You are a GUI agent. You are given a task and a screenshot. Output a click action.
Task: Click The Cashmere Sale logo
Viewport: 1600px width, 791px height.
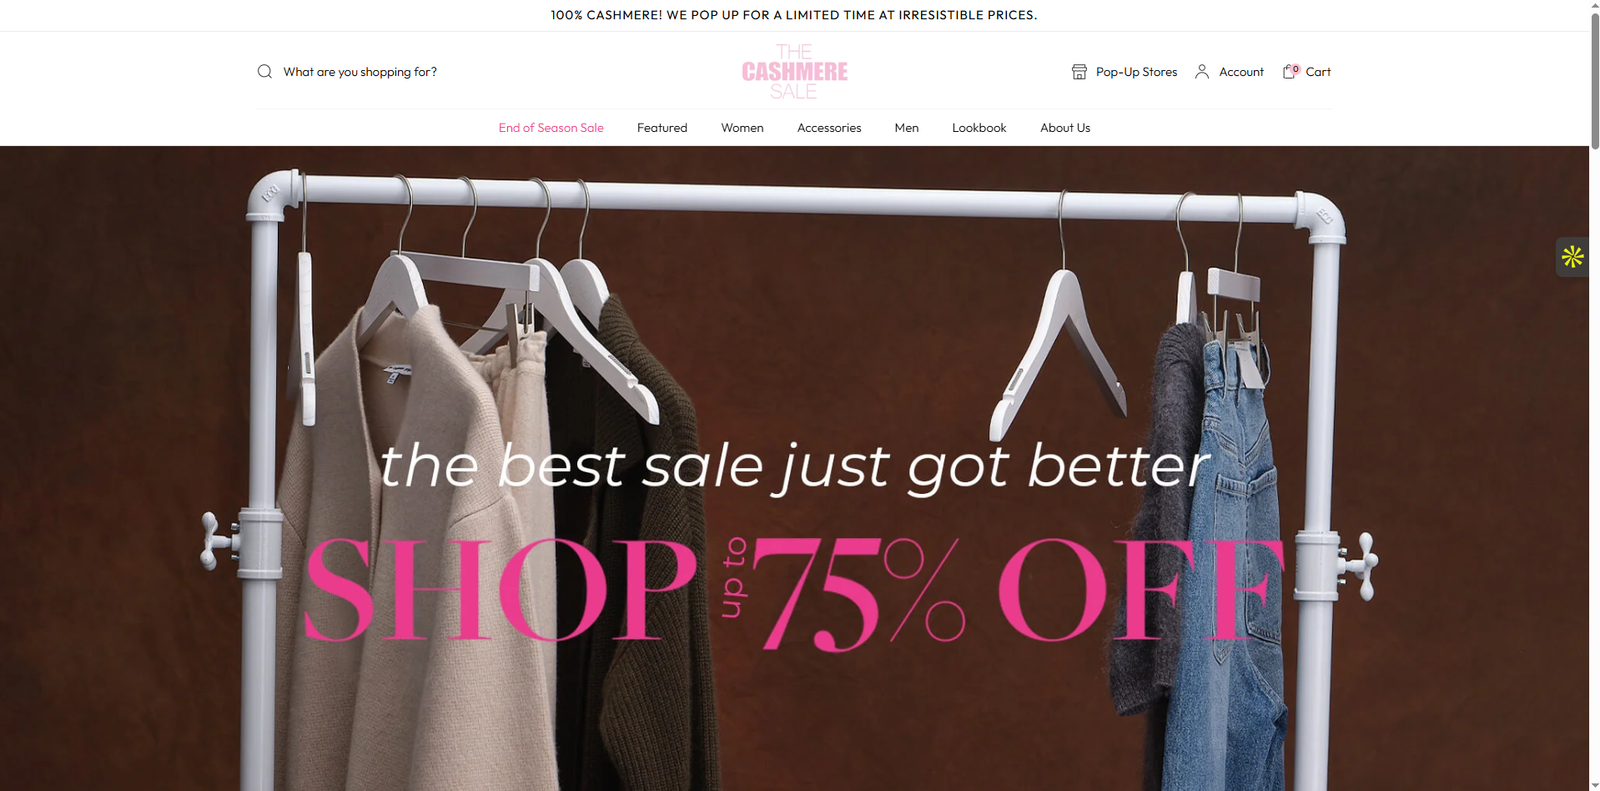coord(794,72)
